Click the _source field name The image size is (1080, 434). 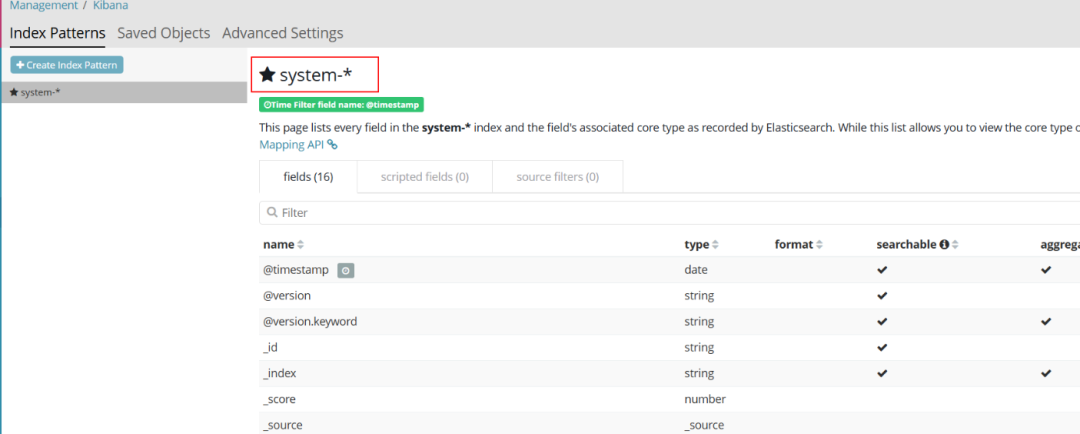(x=282, y=426)
